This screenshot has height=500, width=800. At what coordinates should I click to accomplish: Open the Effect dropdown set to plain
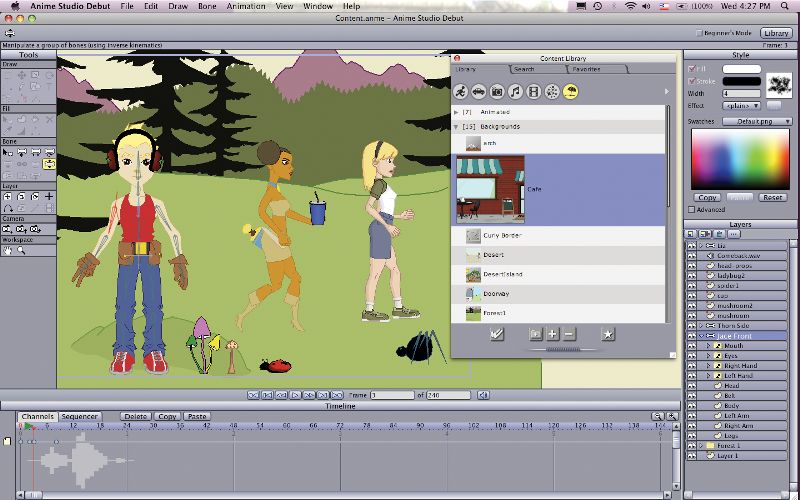[741, 105]
